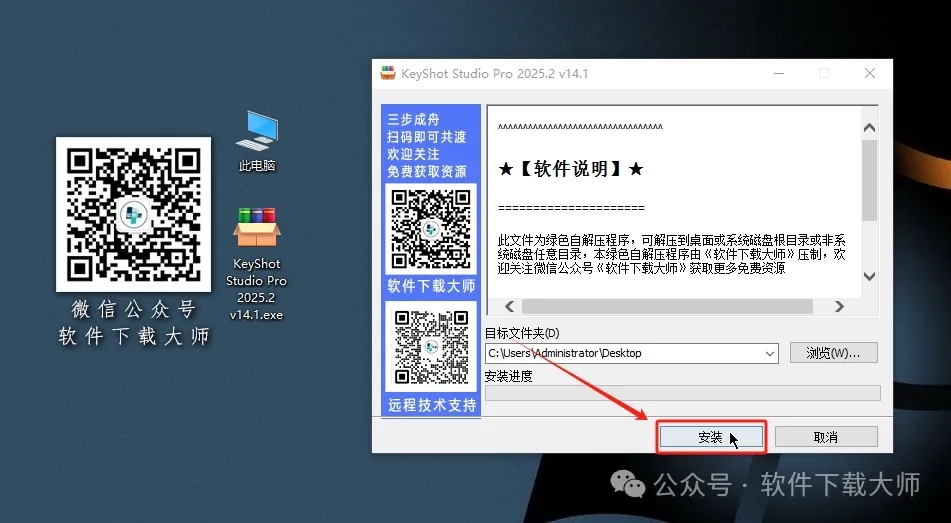The height and width of the screenshot is (523, 951).
Task: Click the text area scroll down arrow
Action: coord(869,276)
